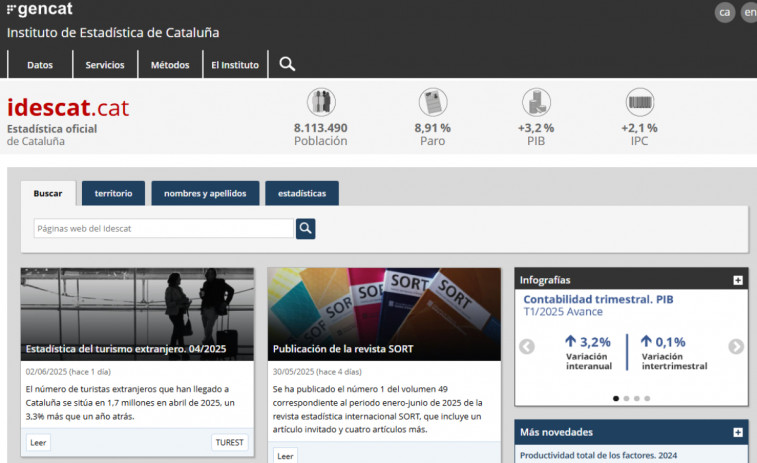This screenshot has width=757, height=463.
Task: Go to next infographic slide arrow
Action: tap(736, 346)
